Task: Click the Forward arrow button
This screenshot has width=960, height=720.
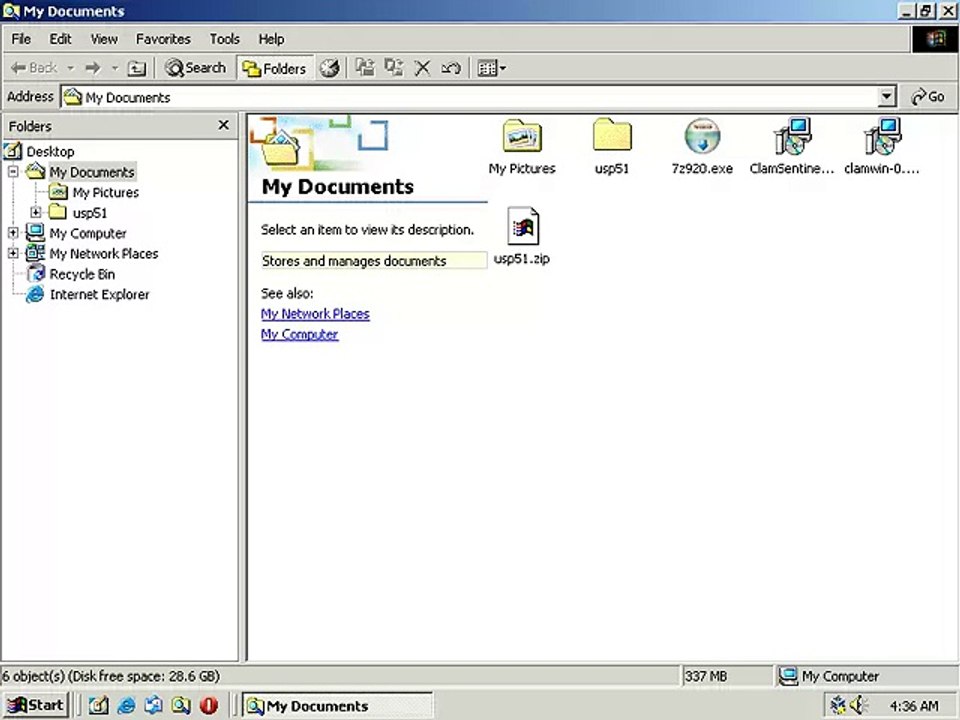Action: [x=93, y=68]
